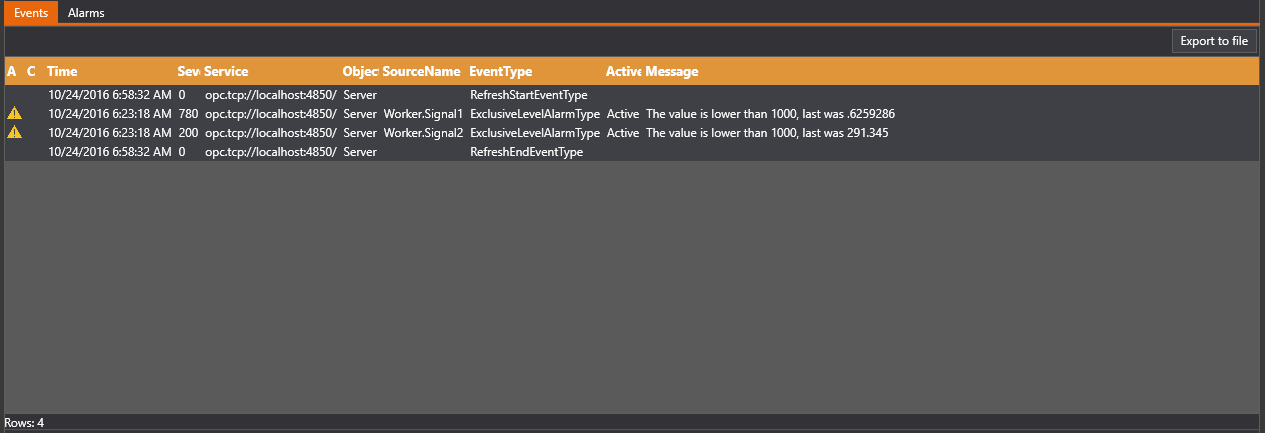
Task: Sort by the Service column header
Action: [226, 72]
